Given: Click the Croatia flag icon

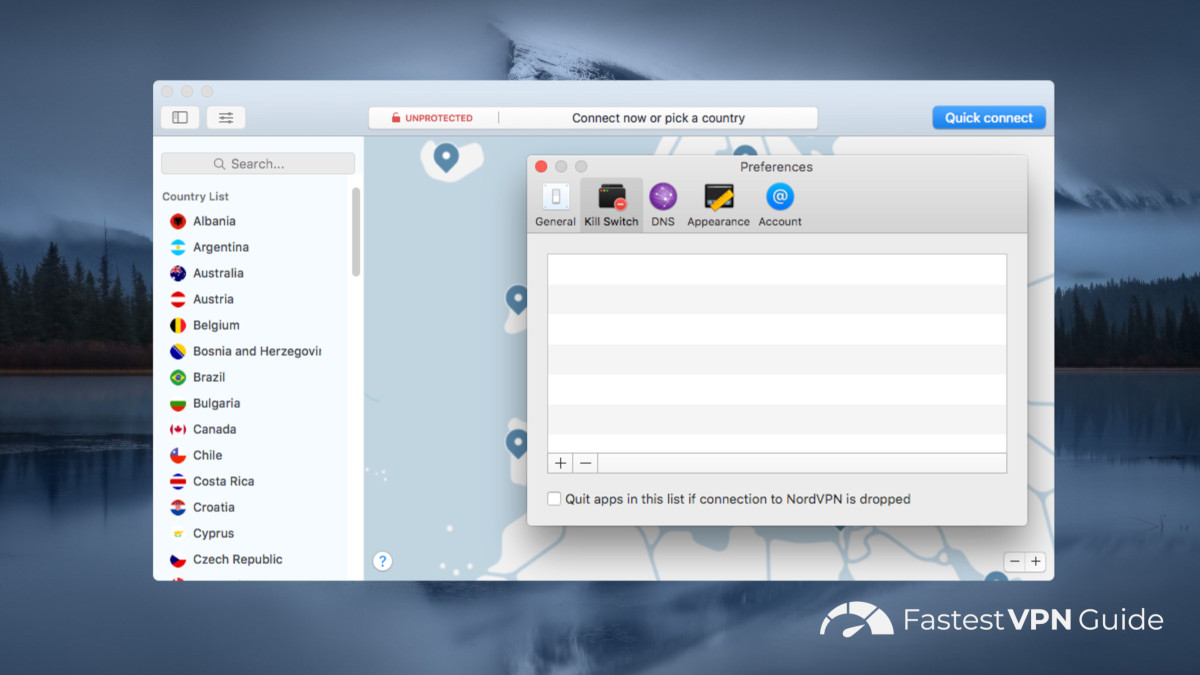Looking at the screenshot, I should (178, 507).
